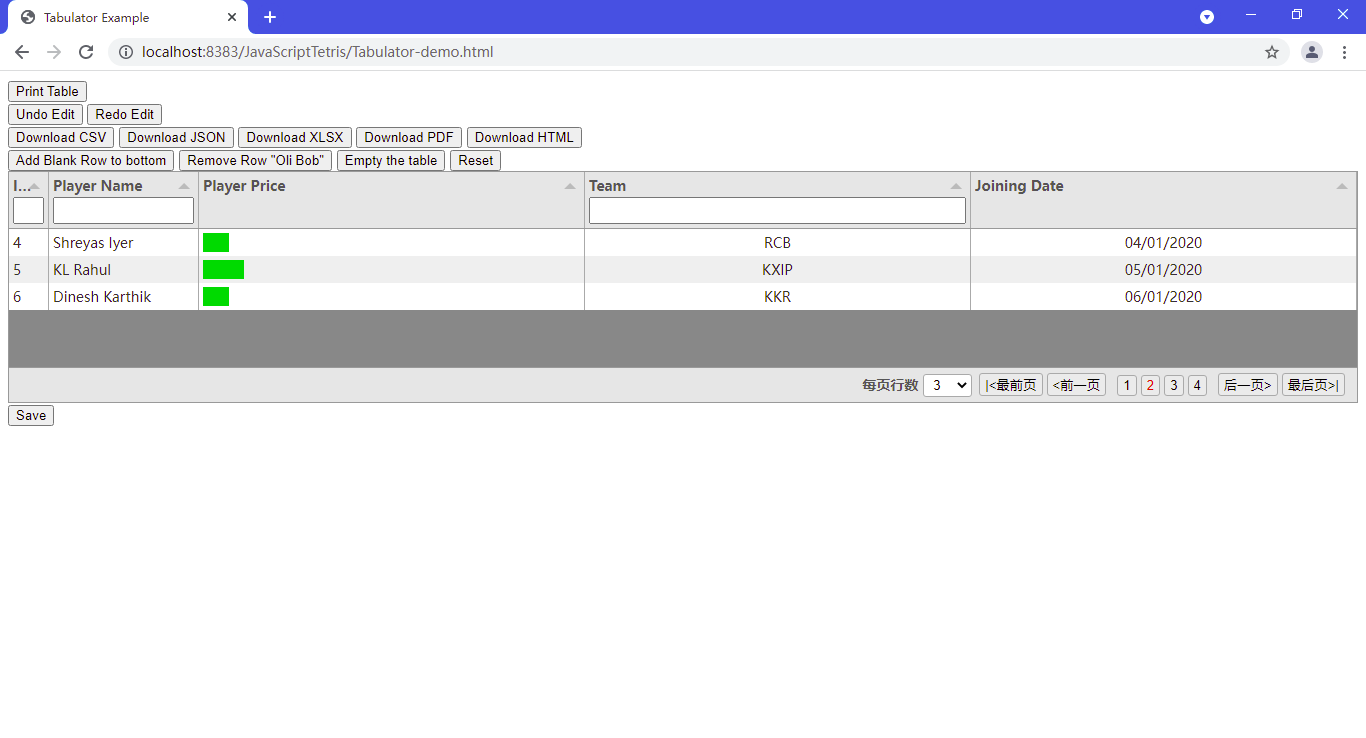Screen dimensions: 1366x738
Task: Open the rows-per-page dropdown
Action: [x=946, y=385]
